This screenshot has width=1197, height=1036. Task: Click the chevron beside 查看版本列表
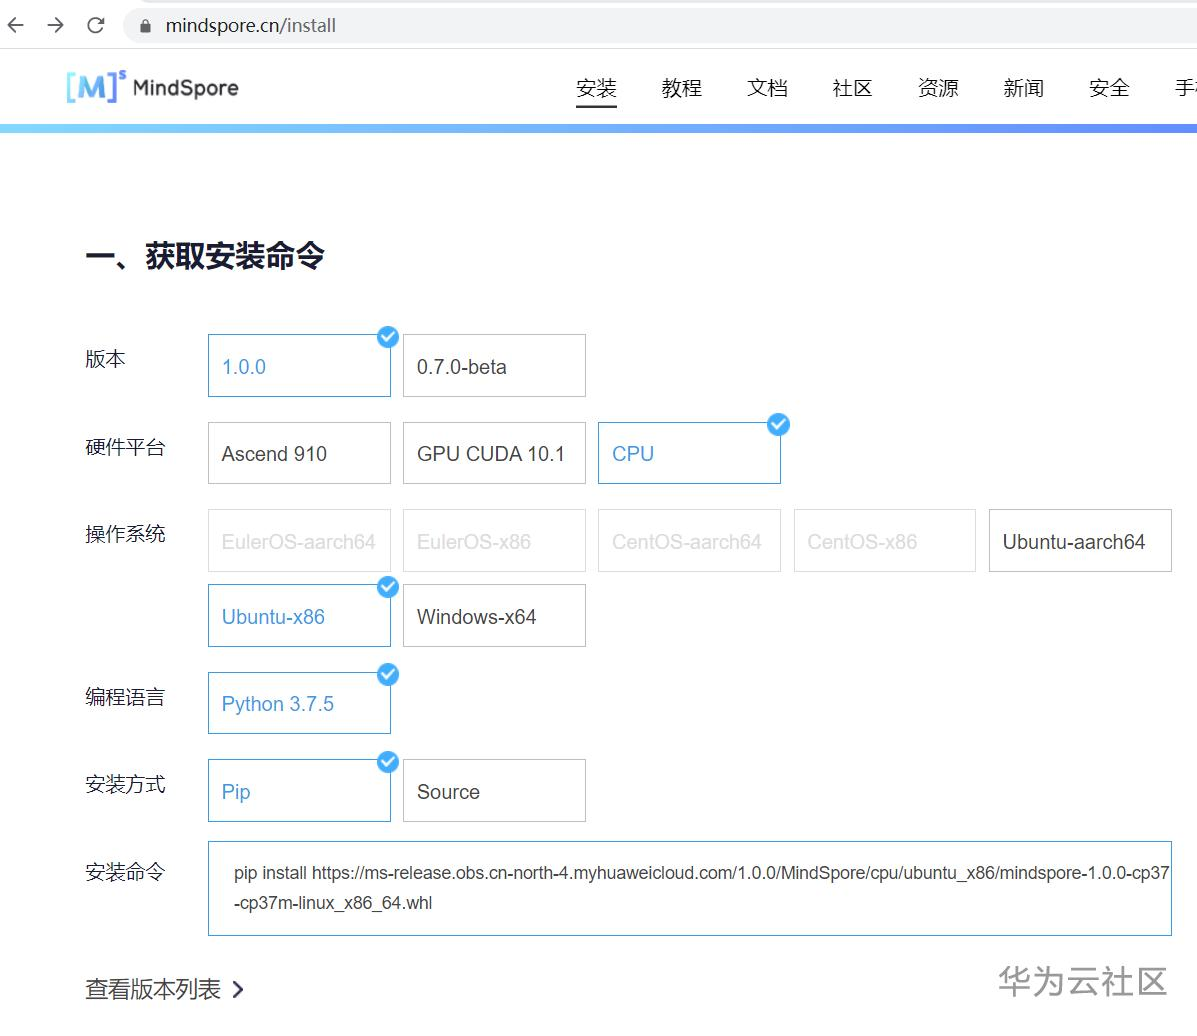click(238, 990)
